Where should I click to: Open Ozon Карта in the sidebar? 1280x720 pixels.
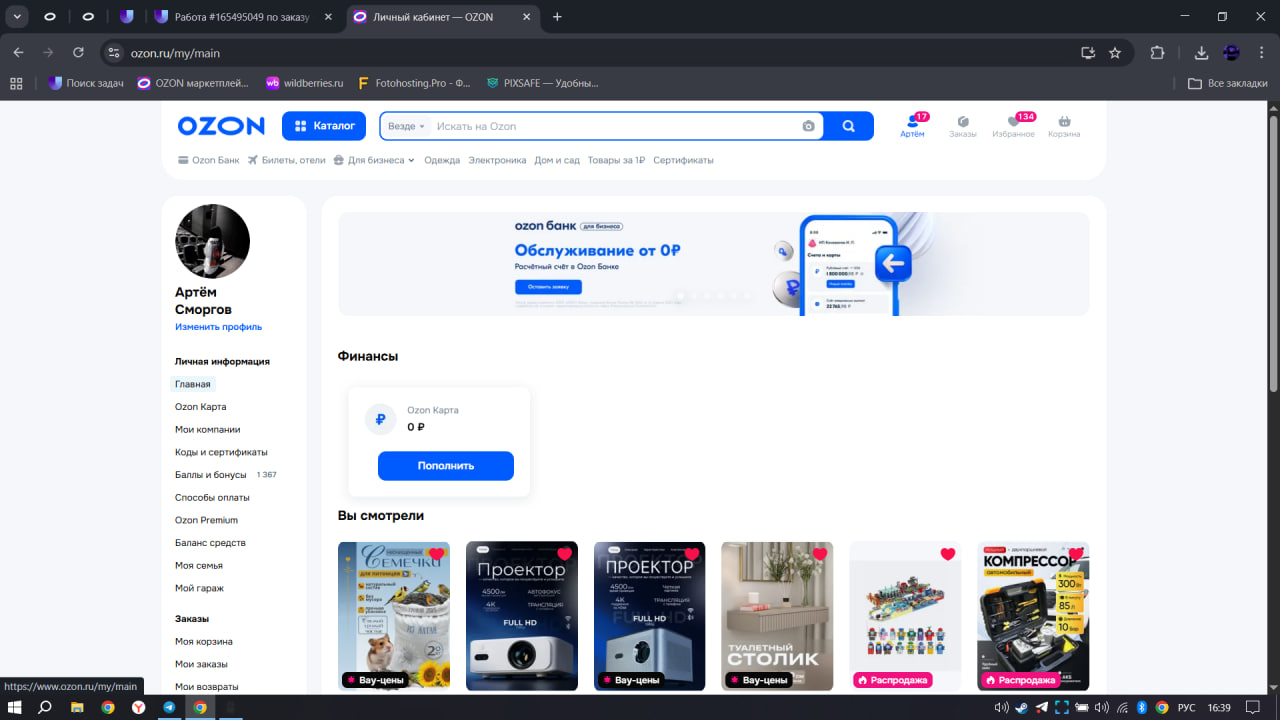point(200,407)
